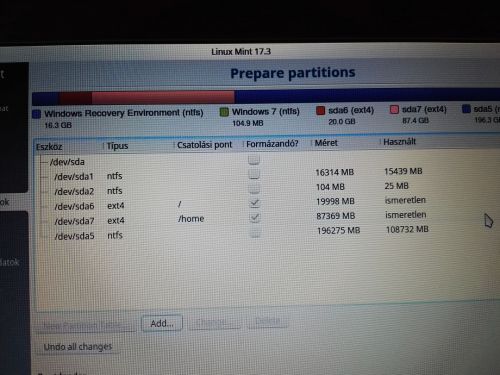Sort by Használt column header
The height and width of the screenshot is (375, 500).
(399, 142)
